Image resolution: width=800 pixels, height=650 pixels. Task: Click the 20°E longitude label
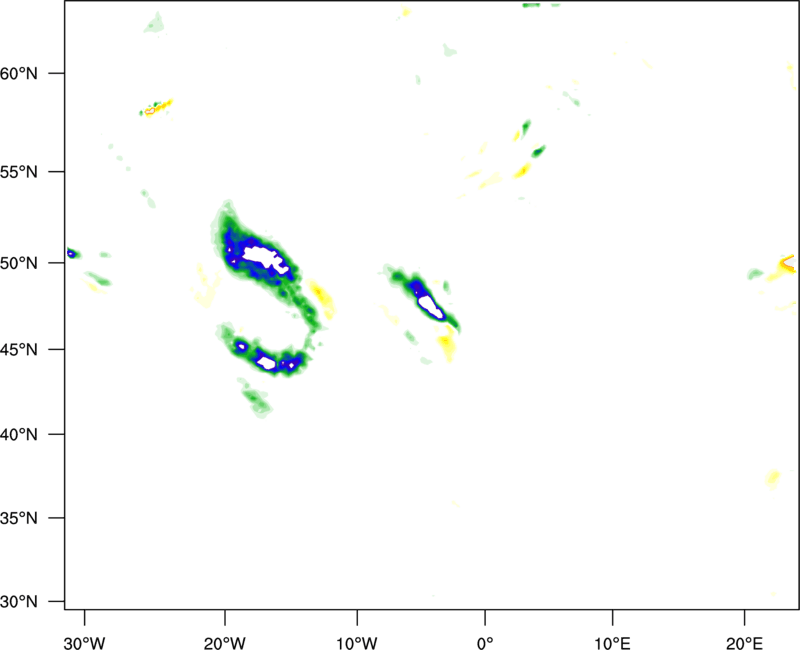(744, 643)
